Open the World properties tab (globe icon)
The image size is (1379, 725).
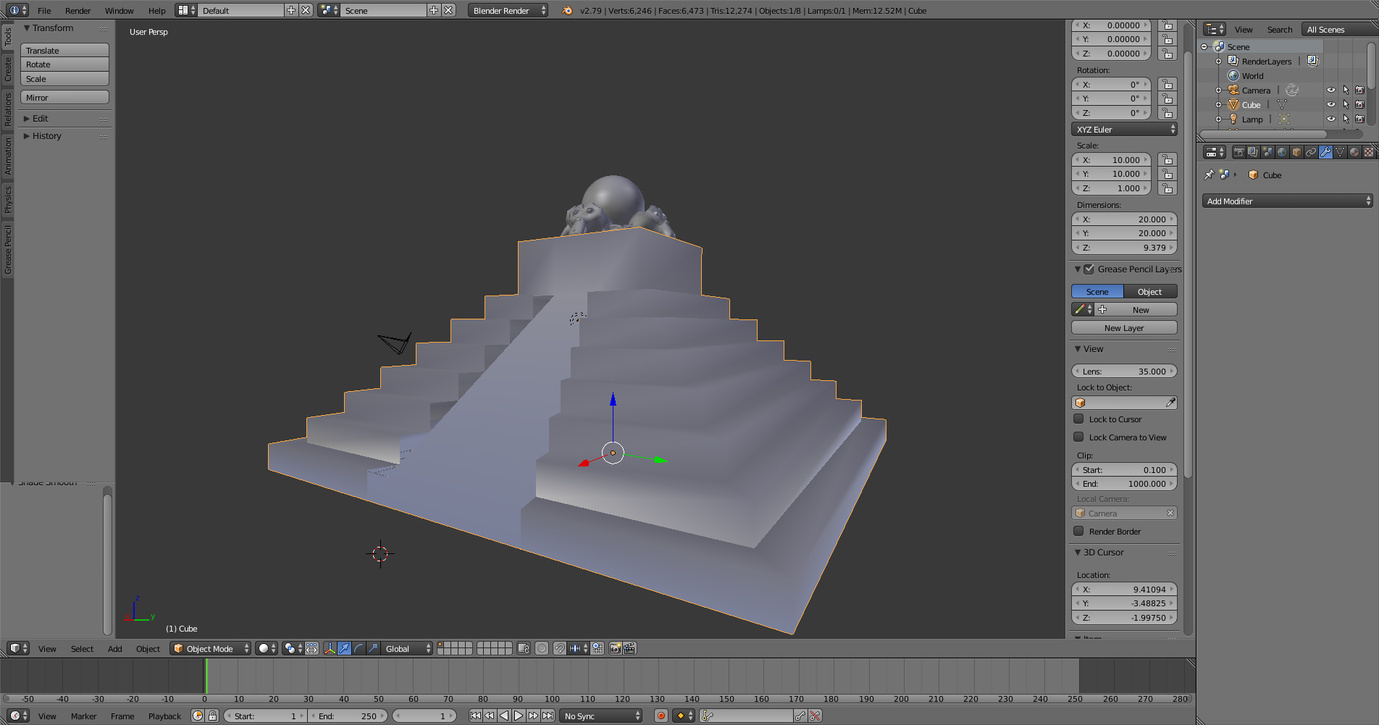pos(1282,152)
